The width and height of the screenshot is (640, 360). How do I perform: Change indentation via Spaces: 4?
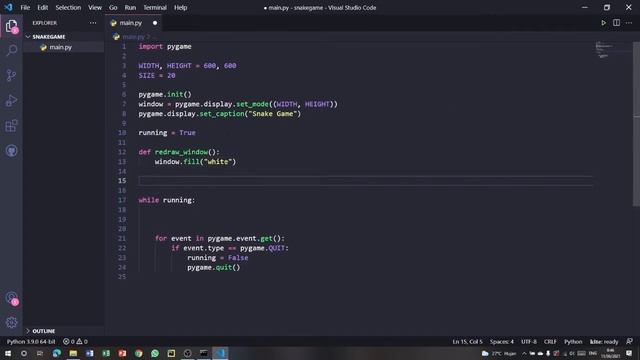click(502, 341)
